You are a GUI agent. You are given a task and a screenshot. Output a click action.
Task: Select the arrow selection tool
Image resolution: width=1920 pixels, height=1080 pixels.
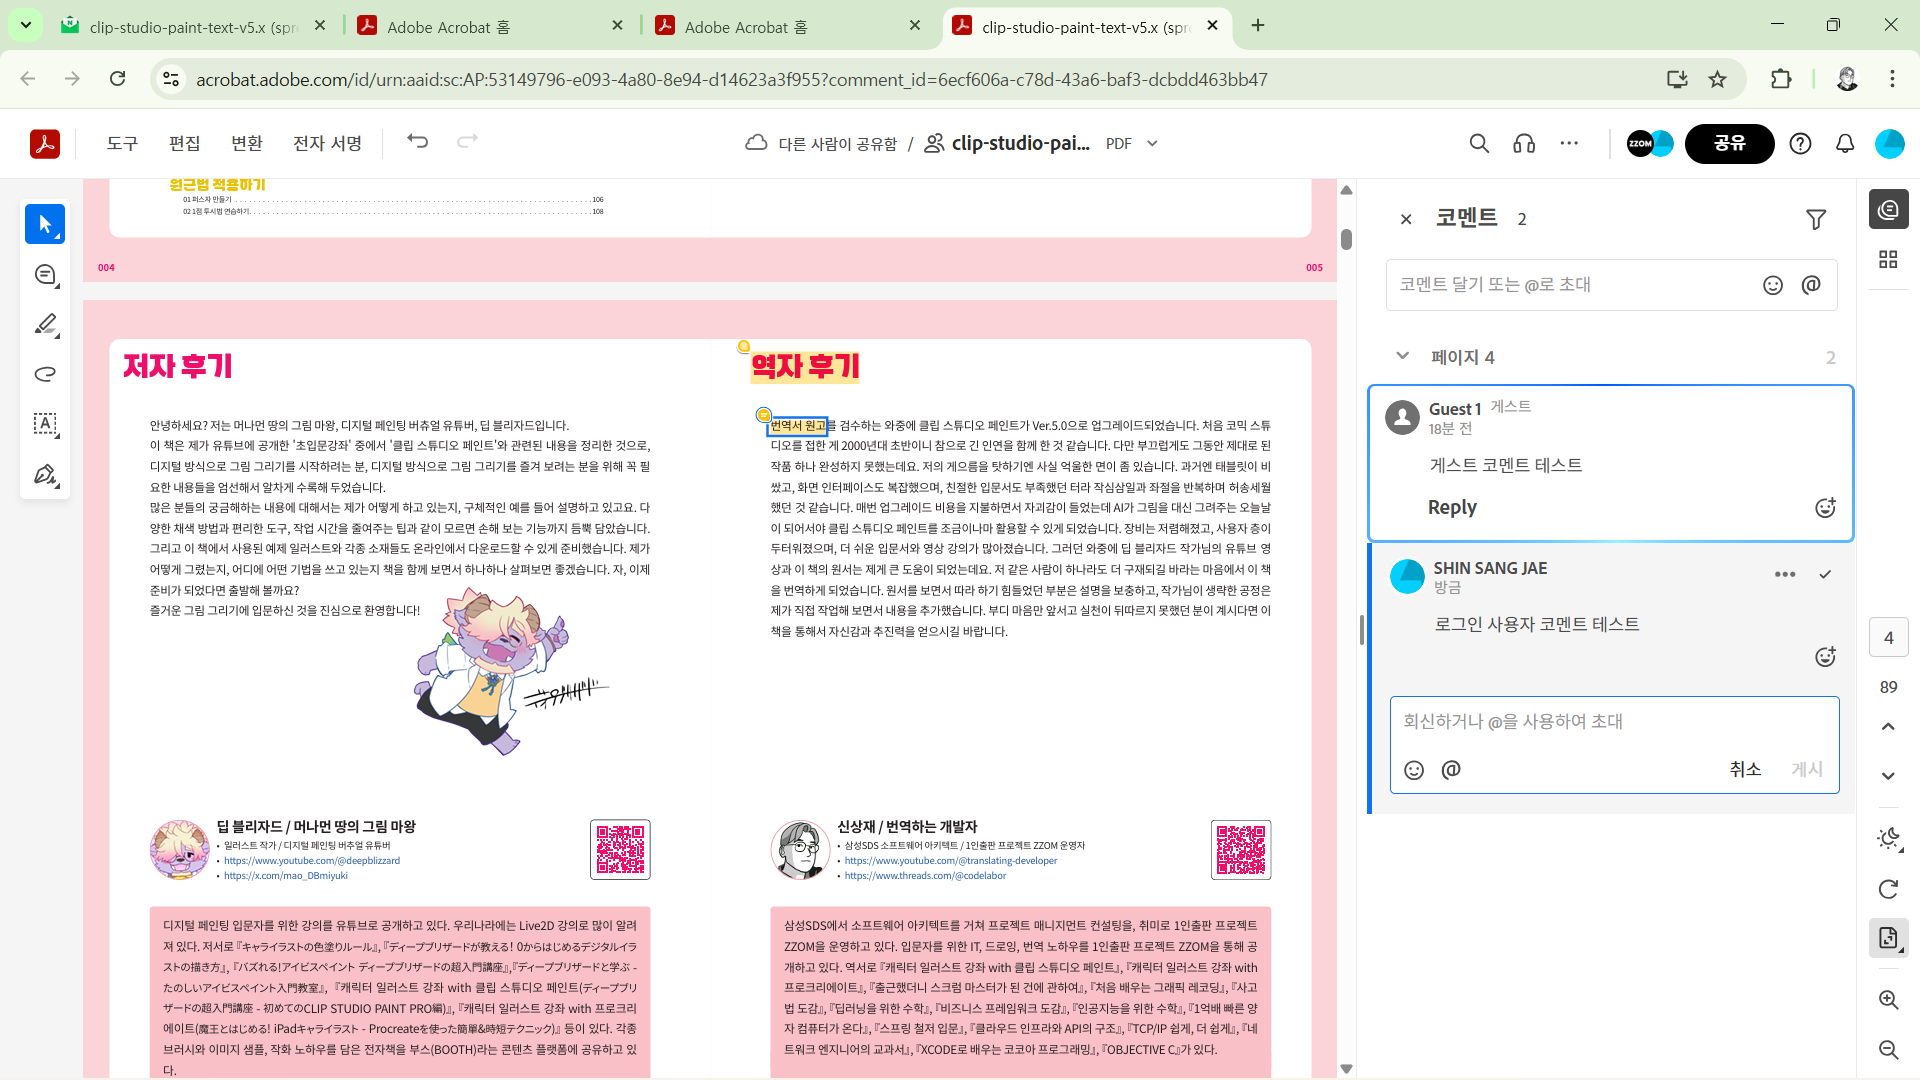tap(45, 224)
